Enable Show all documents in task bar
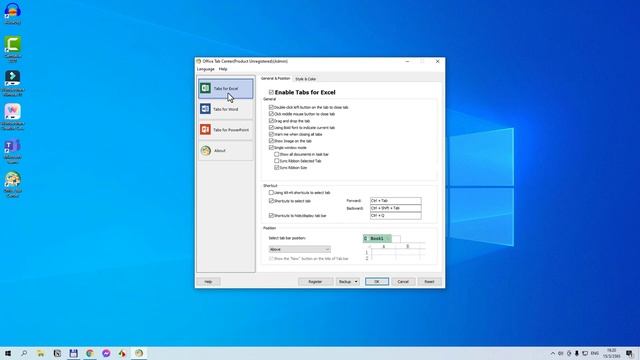 point(276,154)
